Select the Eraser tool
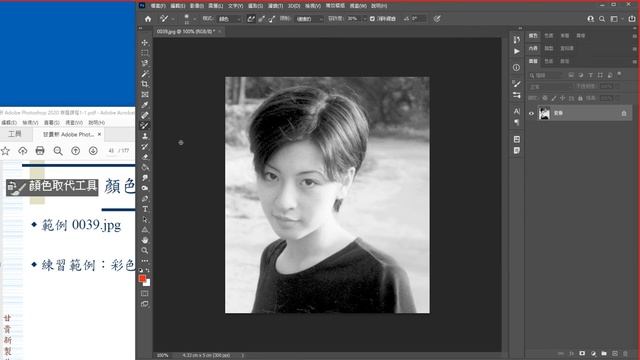Viewport: 640px width, 360px height. [145, 157]
